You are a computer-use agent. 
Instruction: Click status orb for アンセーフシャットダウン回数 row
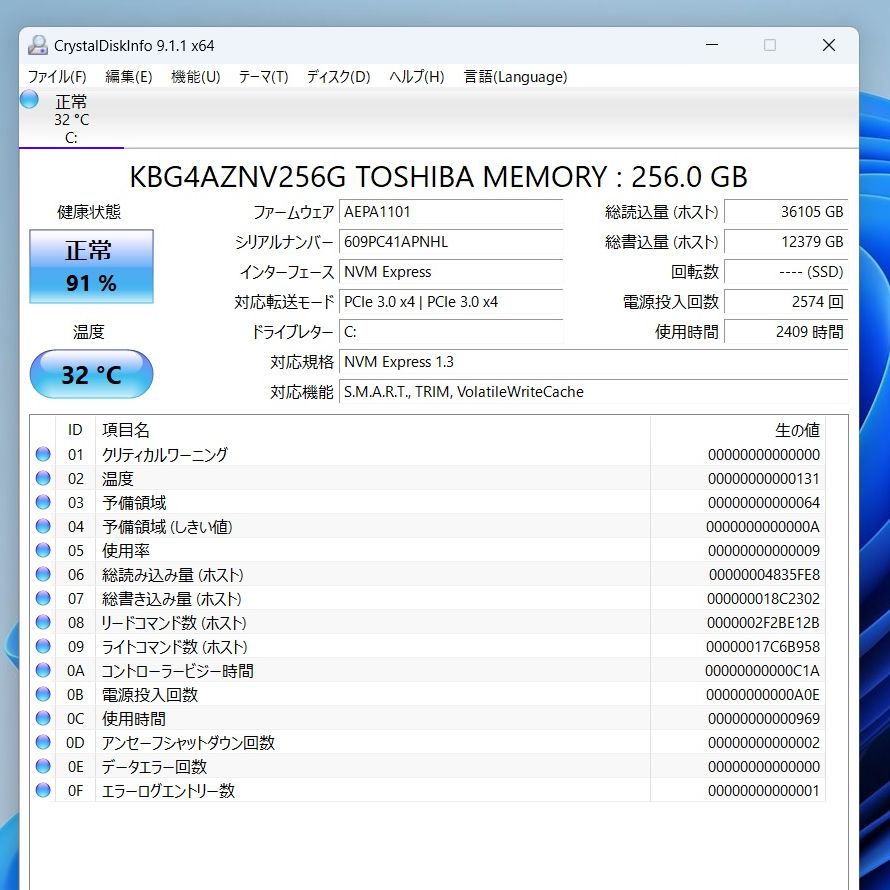coord(43,742)
